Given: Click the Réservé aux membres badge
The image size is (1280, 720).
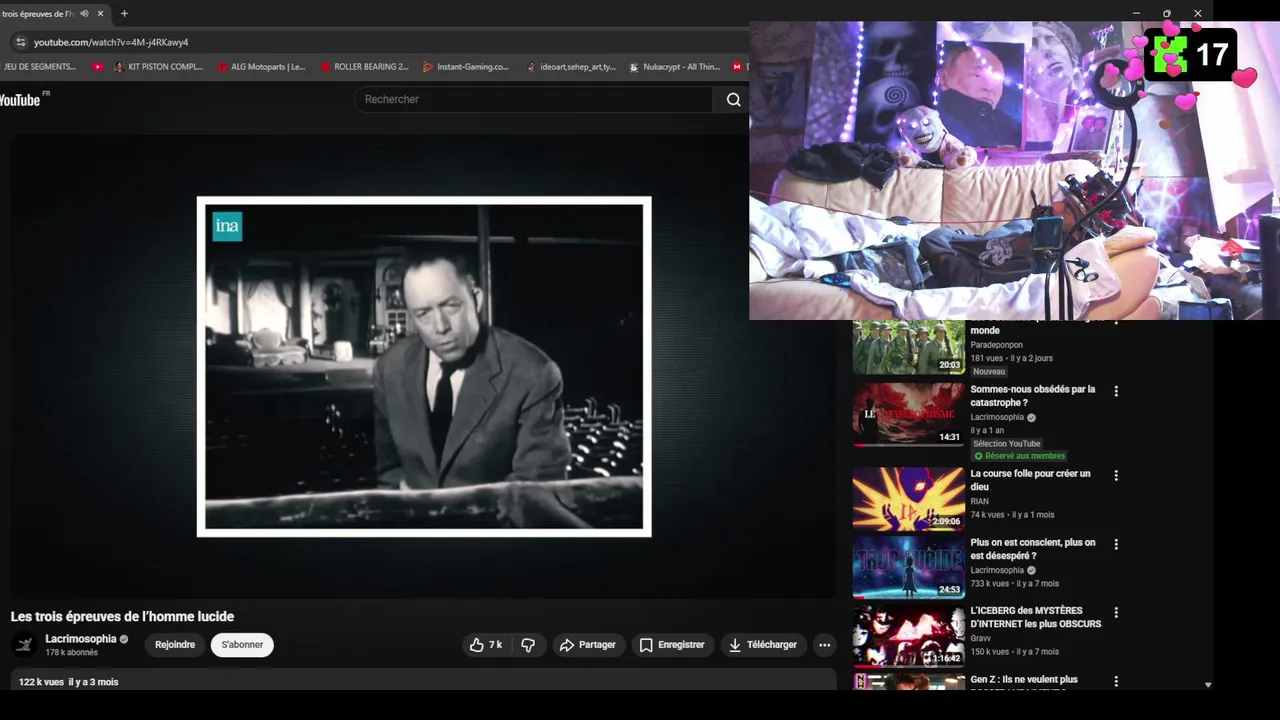Looking at the screenshot, I should (x=1019, y=456).
